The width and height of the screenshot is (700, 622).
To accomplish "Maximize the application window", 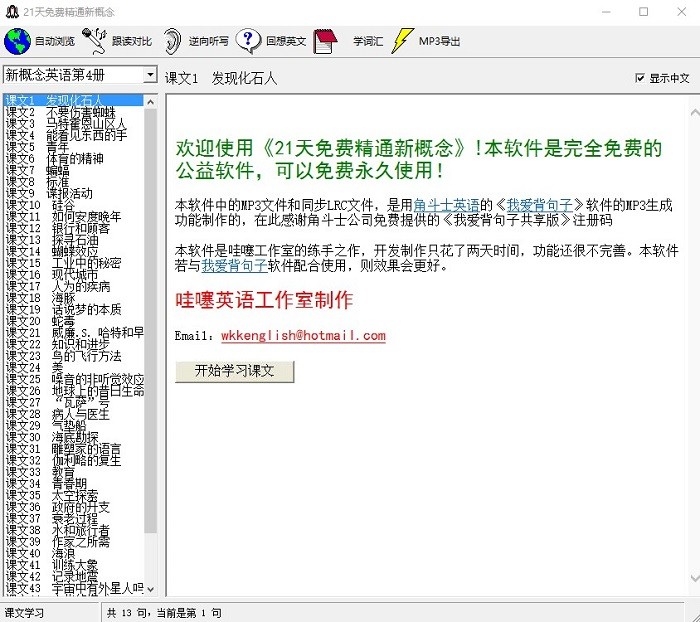I will point(643,12).
